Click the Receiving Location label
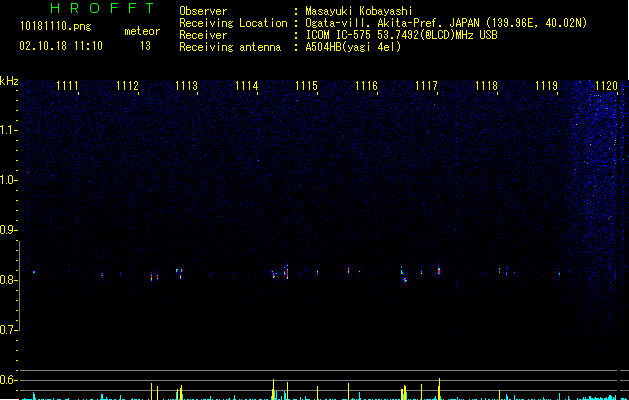The height and width of the screenshot is (400, 629). (x=233, y=23)
